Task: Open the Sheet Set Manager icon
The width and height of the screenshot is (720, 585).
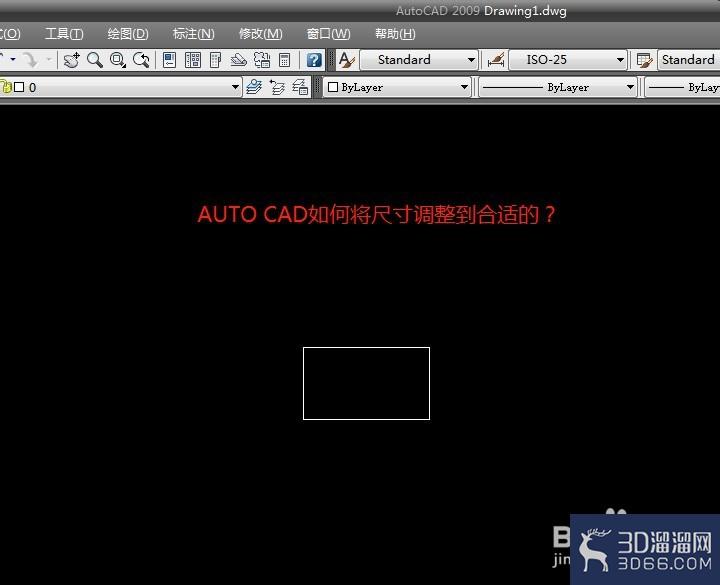Action: pyautogui.click(x=238, y=60)
